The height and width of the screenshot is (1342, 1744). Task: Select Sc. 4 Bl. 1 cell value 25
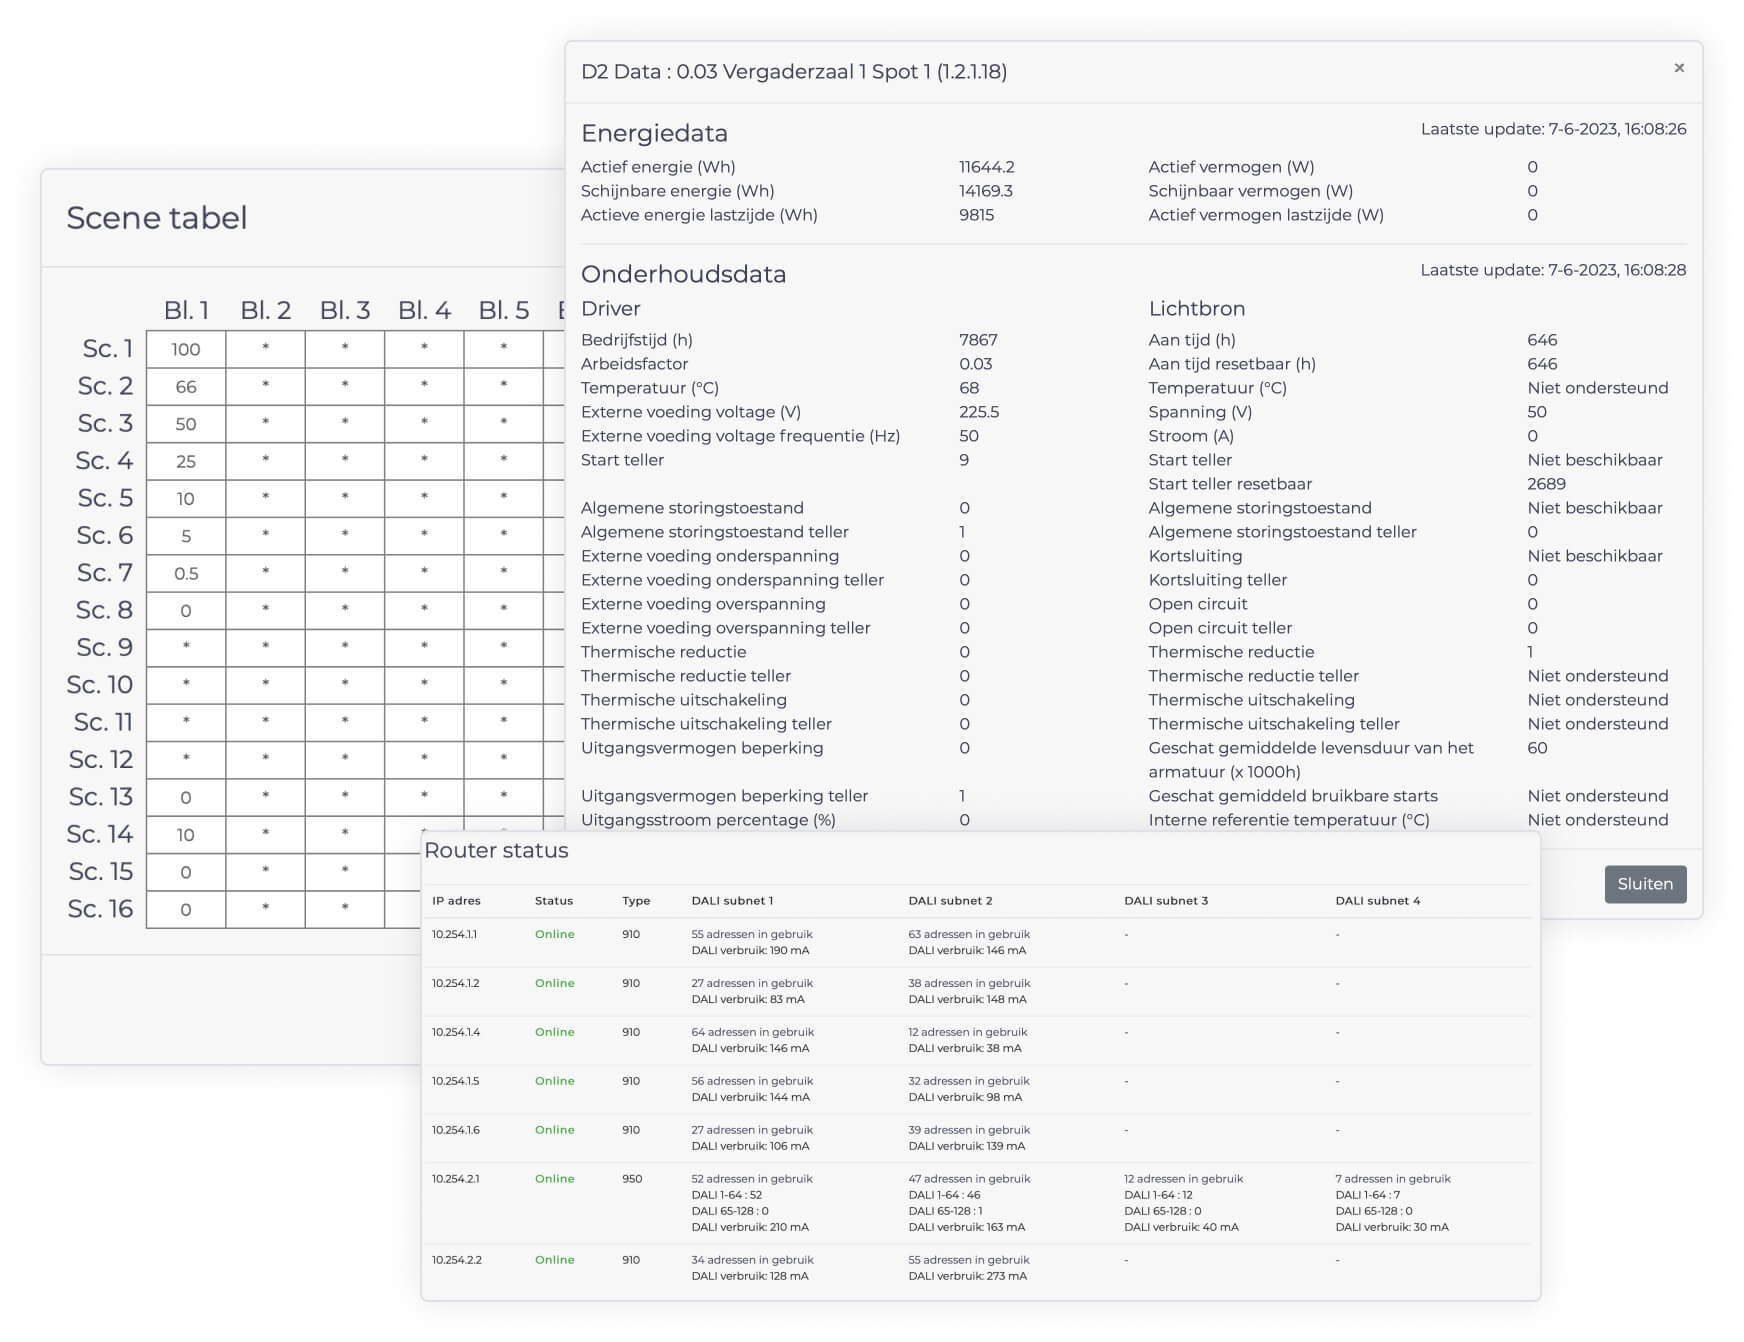[x=186, y=461]
